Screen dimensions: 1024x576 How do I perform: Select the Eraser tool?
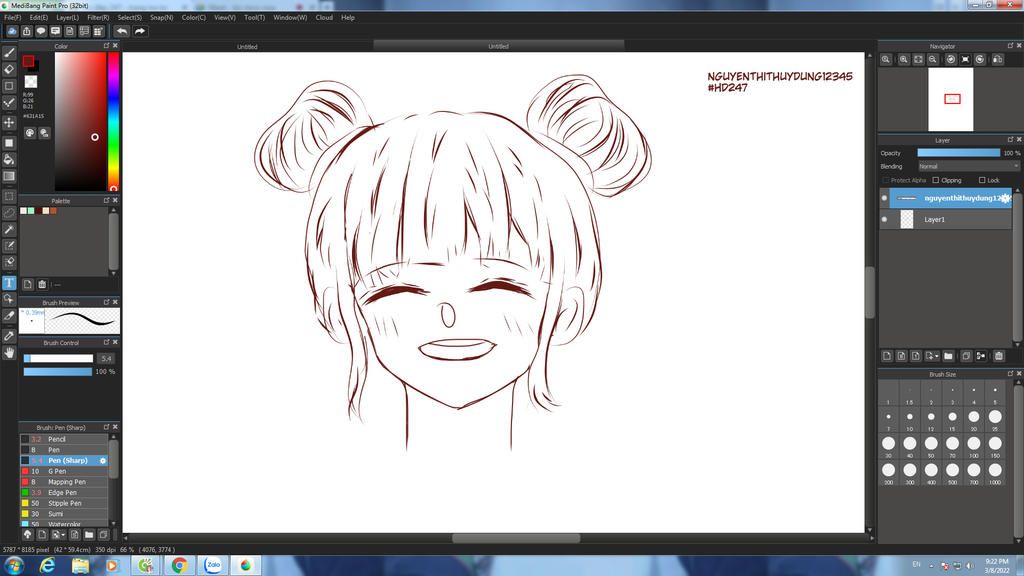click(9, 69)
